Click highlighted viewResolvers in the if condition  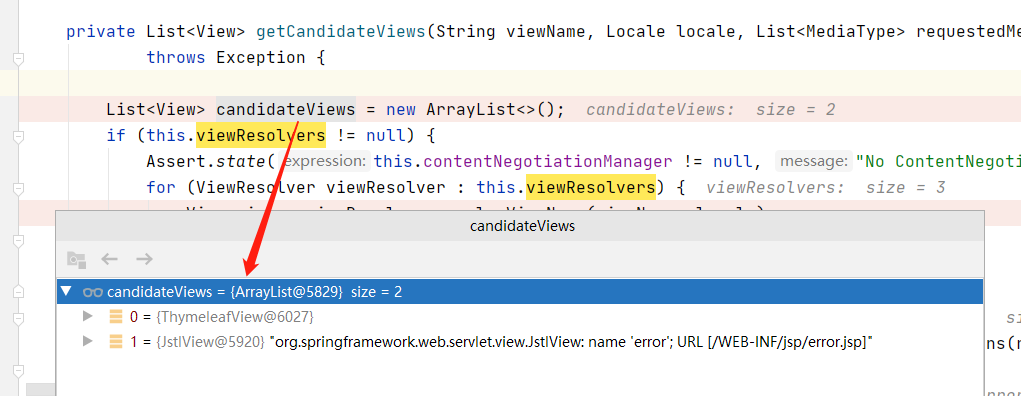(260, 135)
